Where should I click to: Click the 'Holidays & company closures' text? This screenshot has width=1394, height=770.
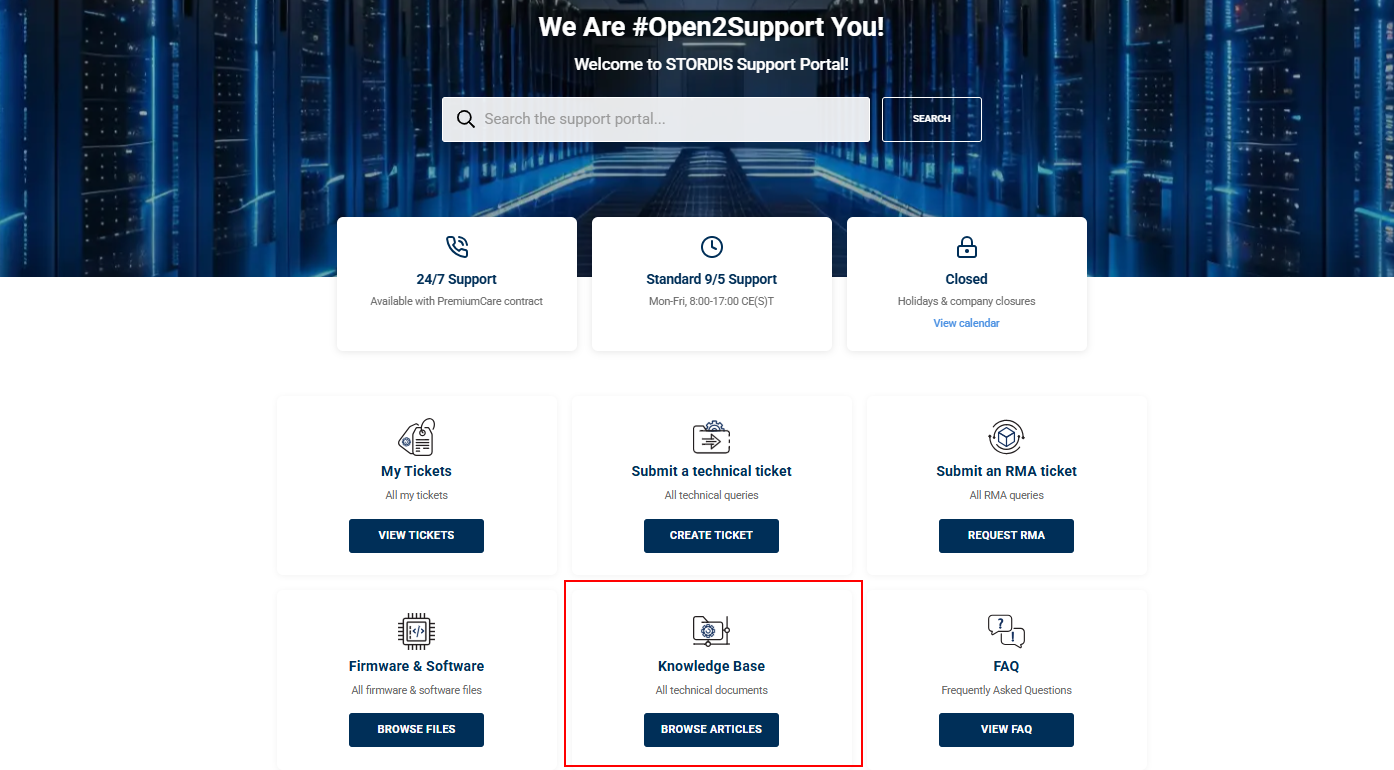point(966,301)
